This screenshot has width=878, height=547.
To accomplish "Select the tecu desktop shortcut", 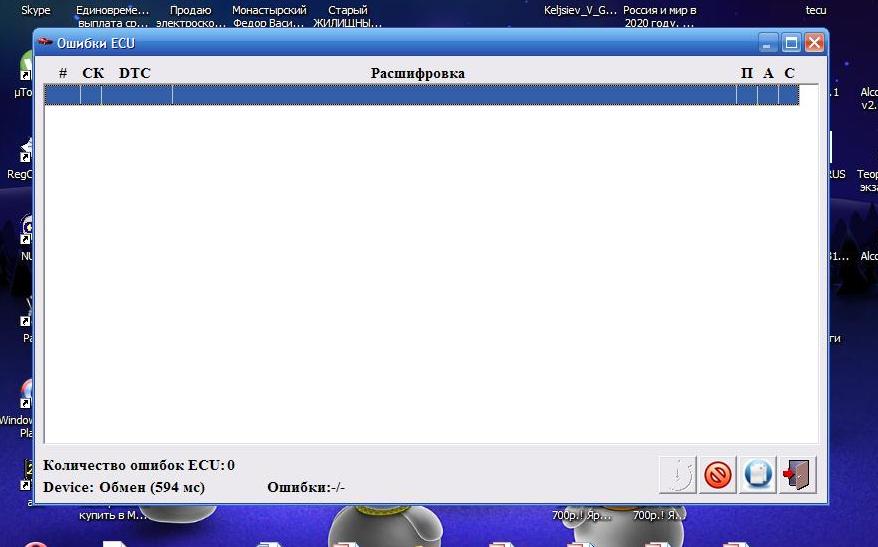I will (816, 11).
